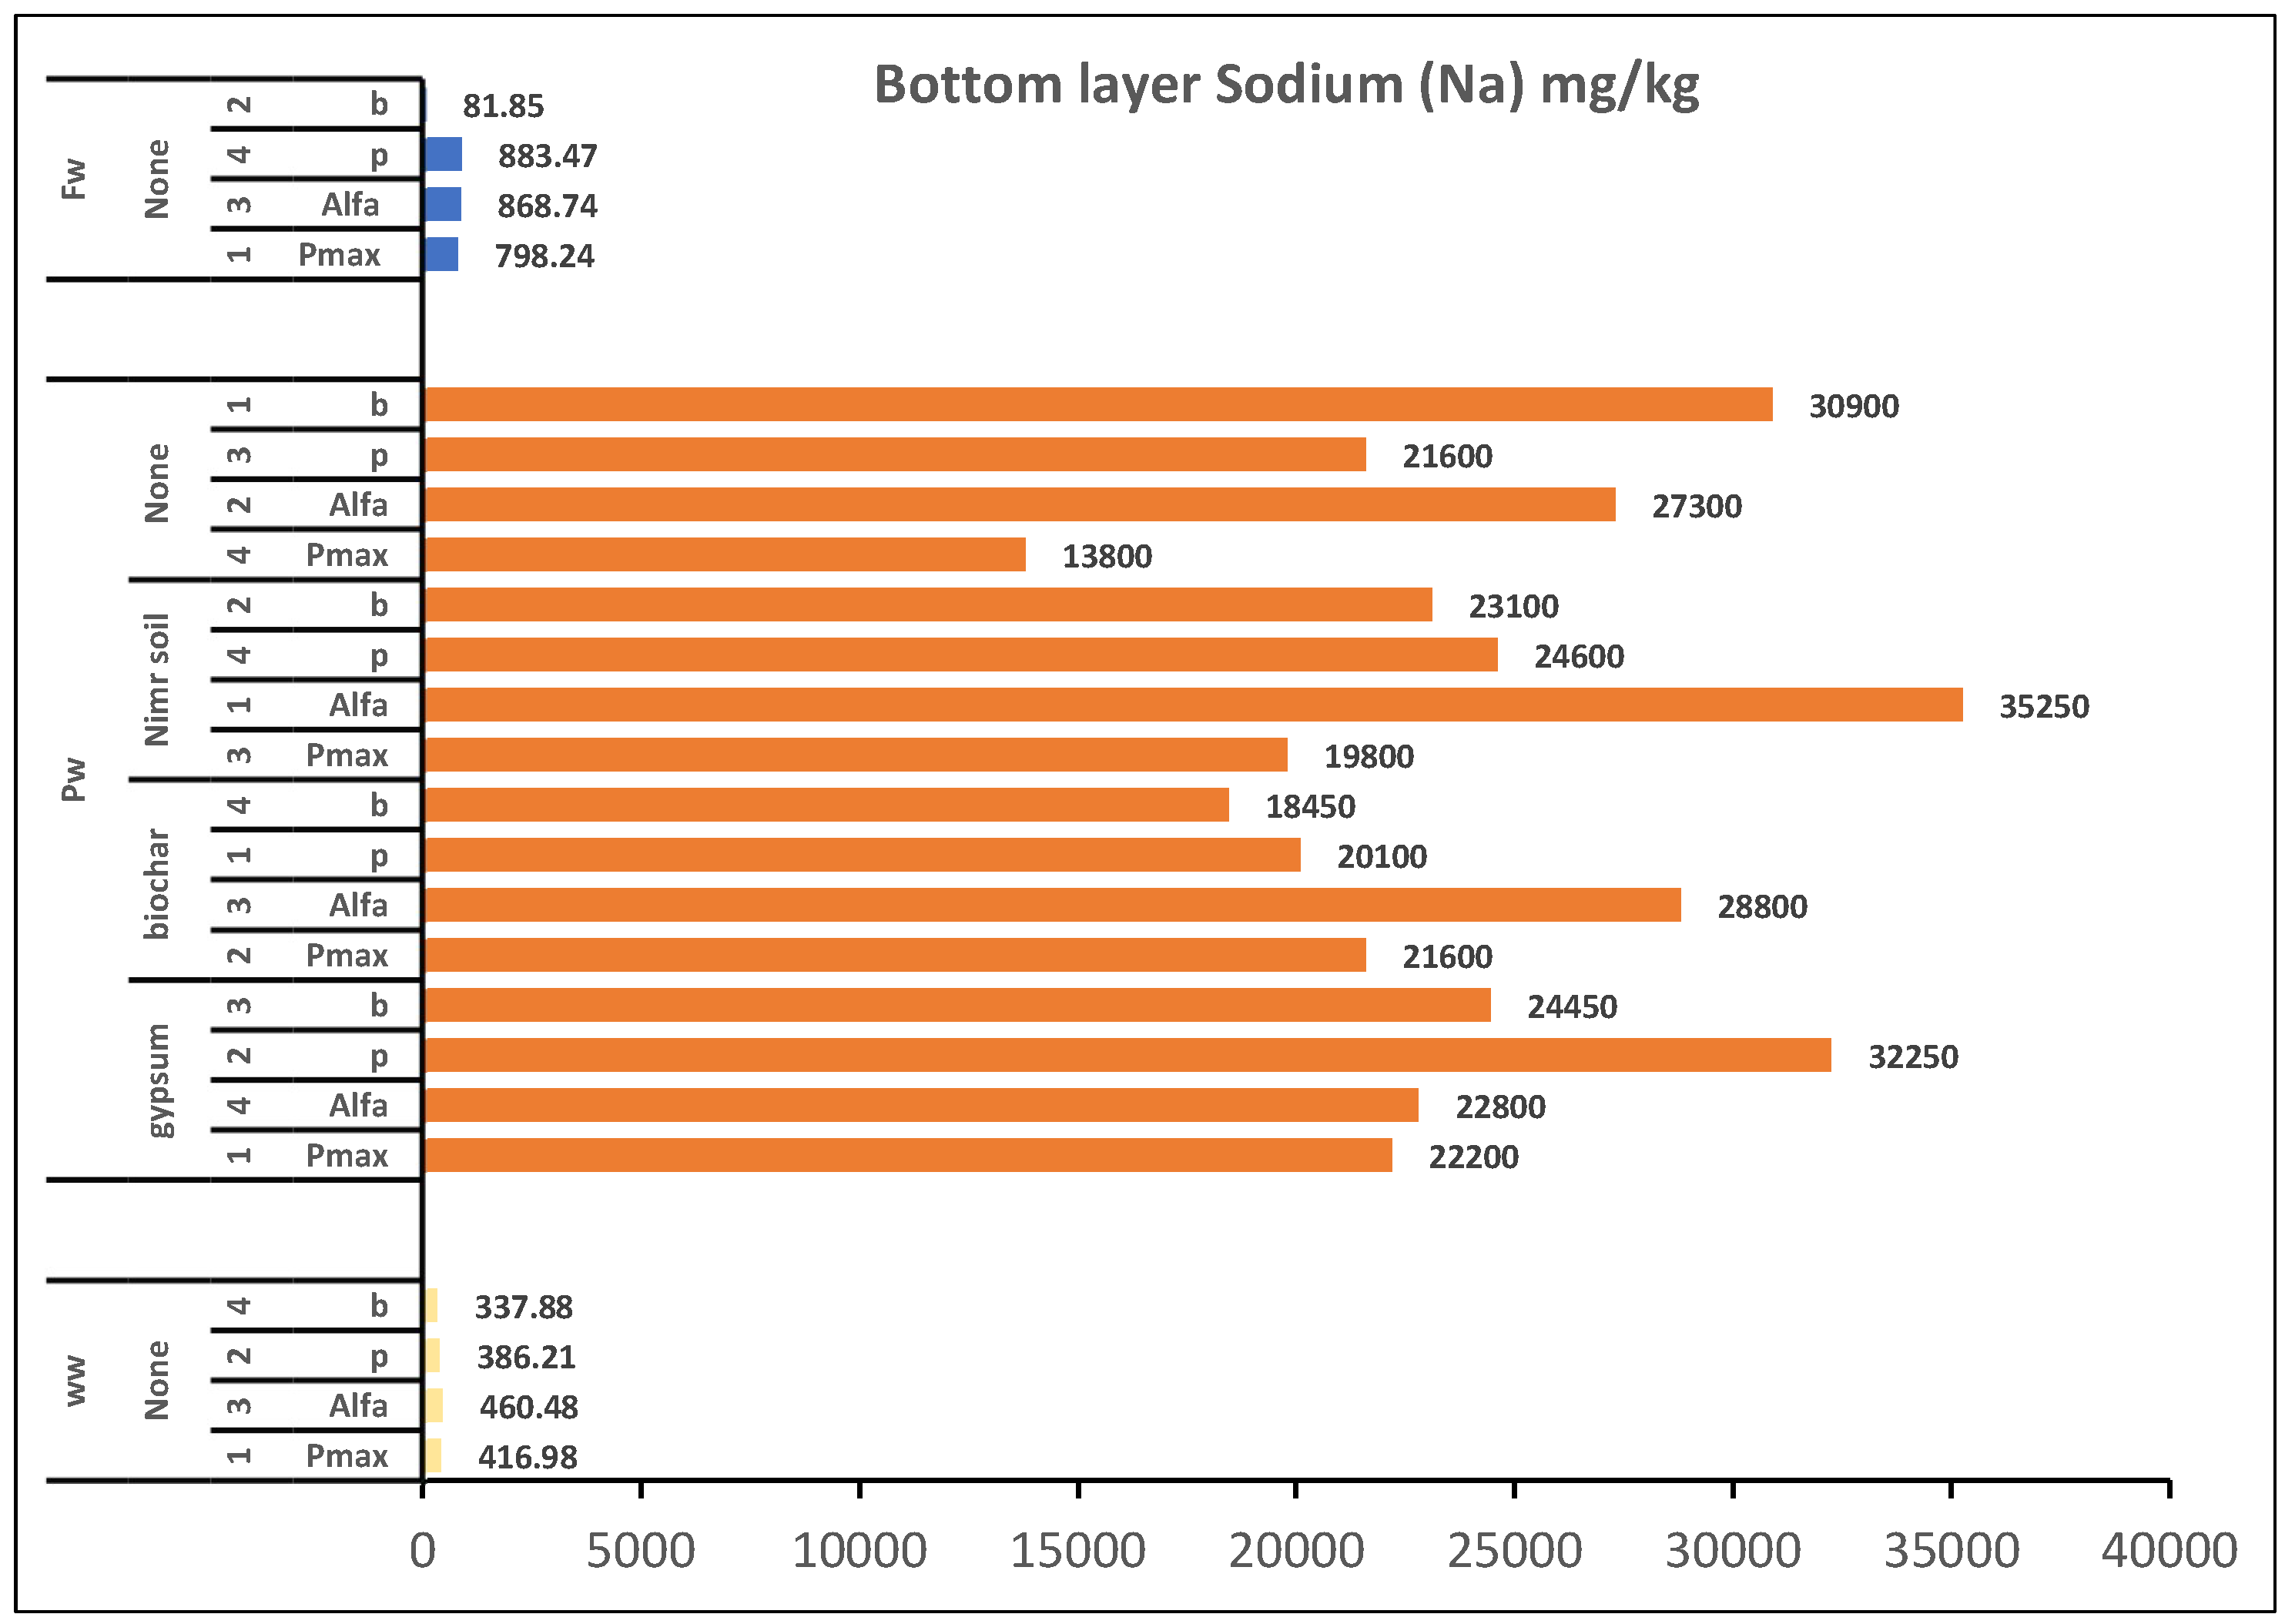Click the gypsum category label
Viewport: 2285px width, 1624px height.
(157, 1081)
